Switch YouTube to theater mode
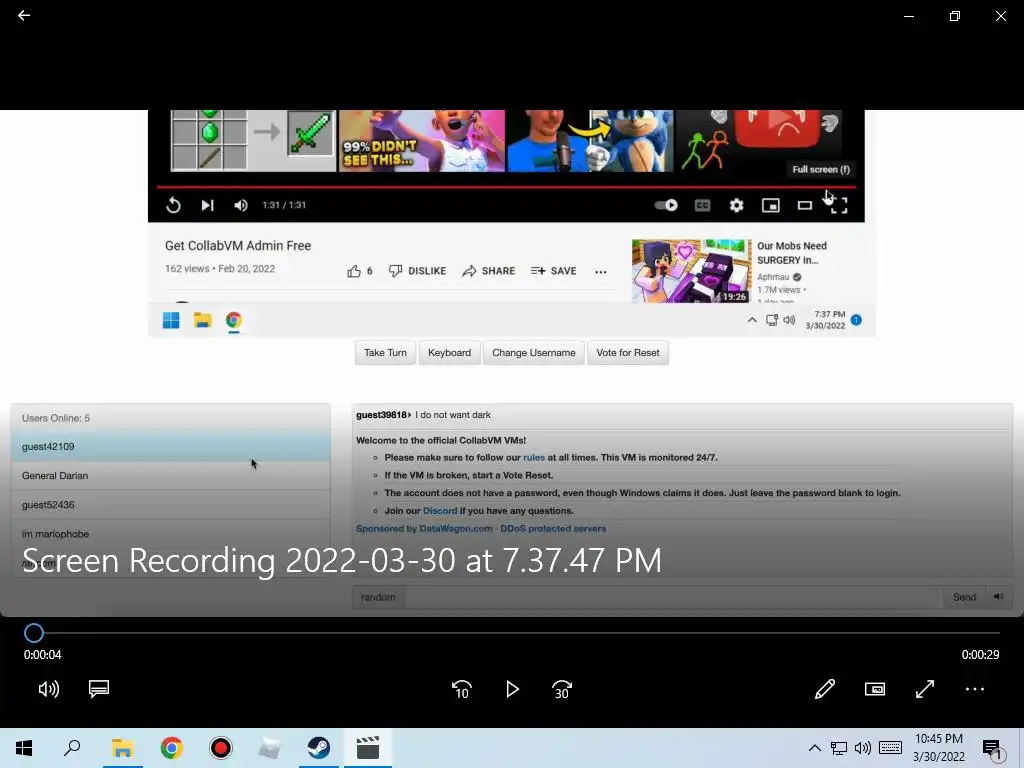The width and height of the screenshot is (1024, 768). click(805, 205)
